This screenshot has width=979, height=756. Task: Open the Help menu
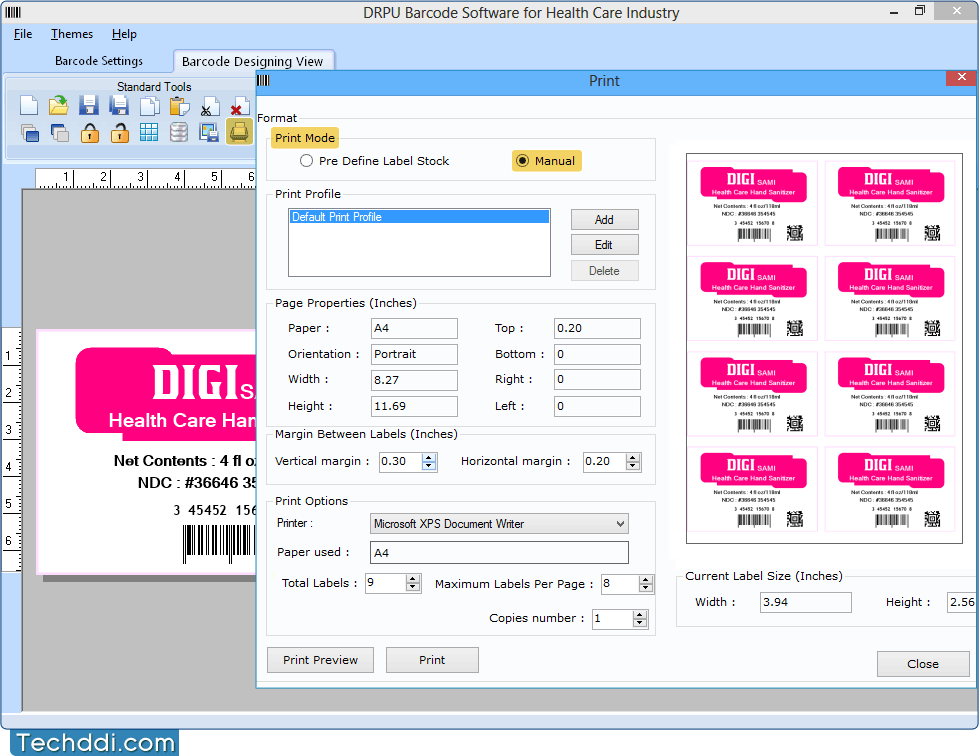[124, 34]
